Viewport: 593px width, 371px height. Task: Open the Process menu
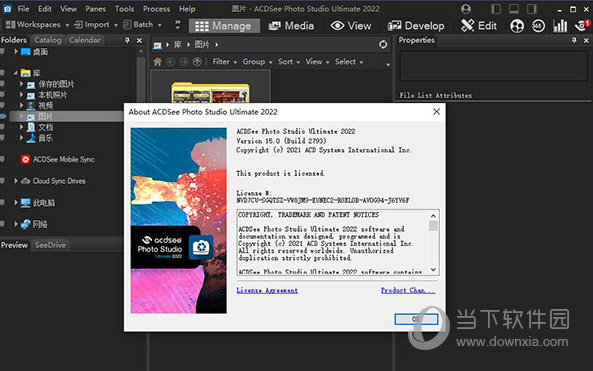[x=156, y=9]
